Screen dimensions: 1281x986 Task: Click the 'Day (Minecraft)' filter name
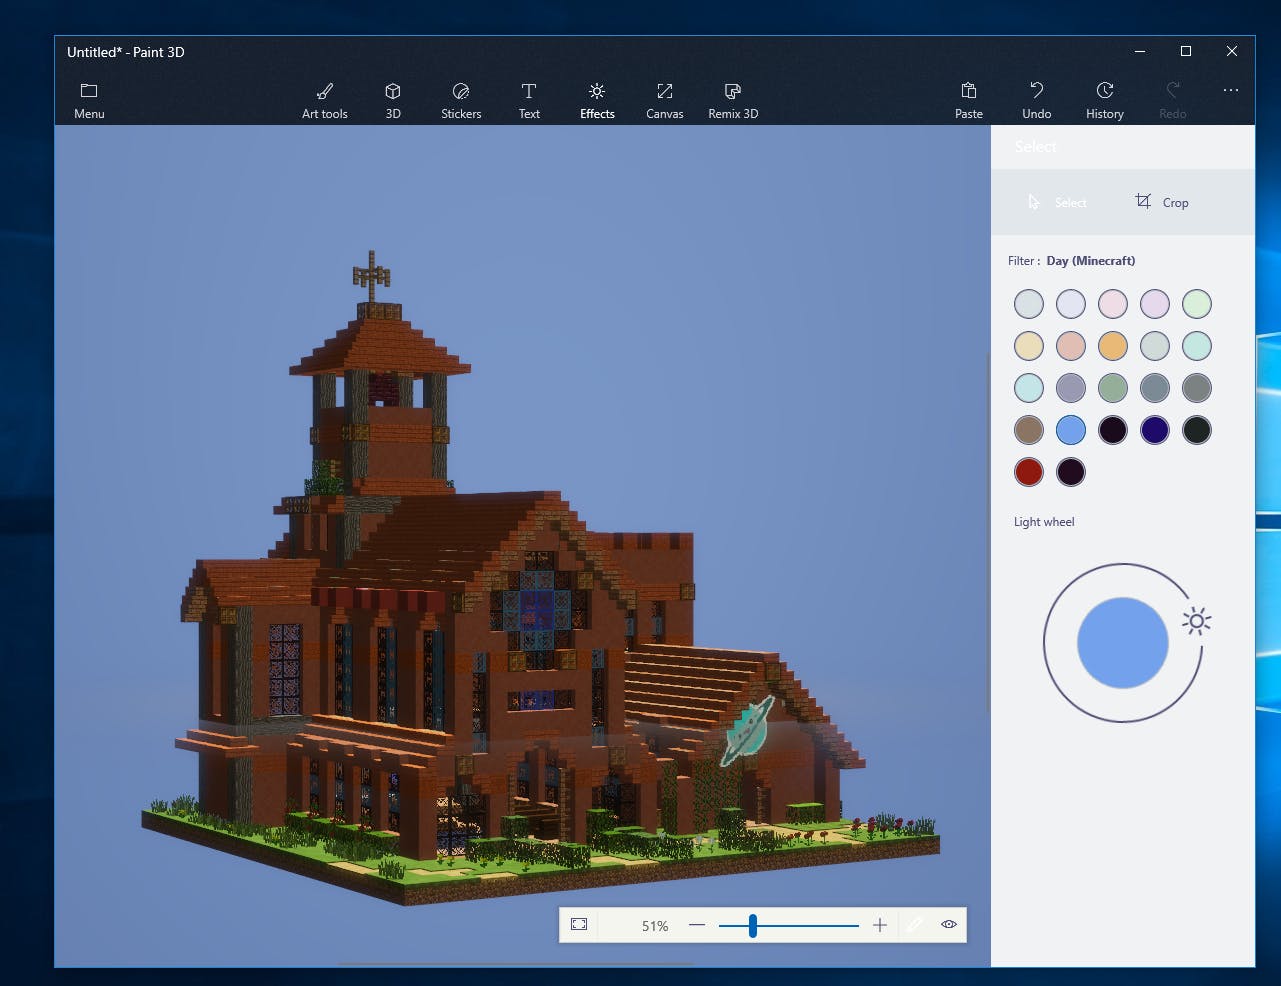[x=1091, y=261]
